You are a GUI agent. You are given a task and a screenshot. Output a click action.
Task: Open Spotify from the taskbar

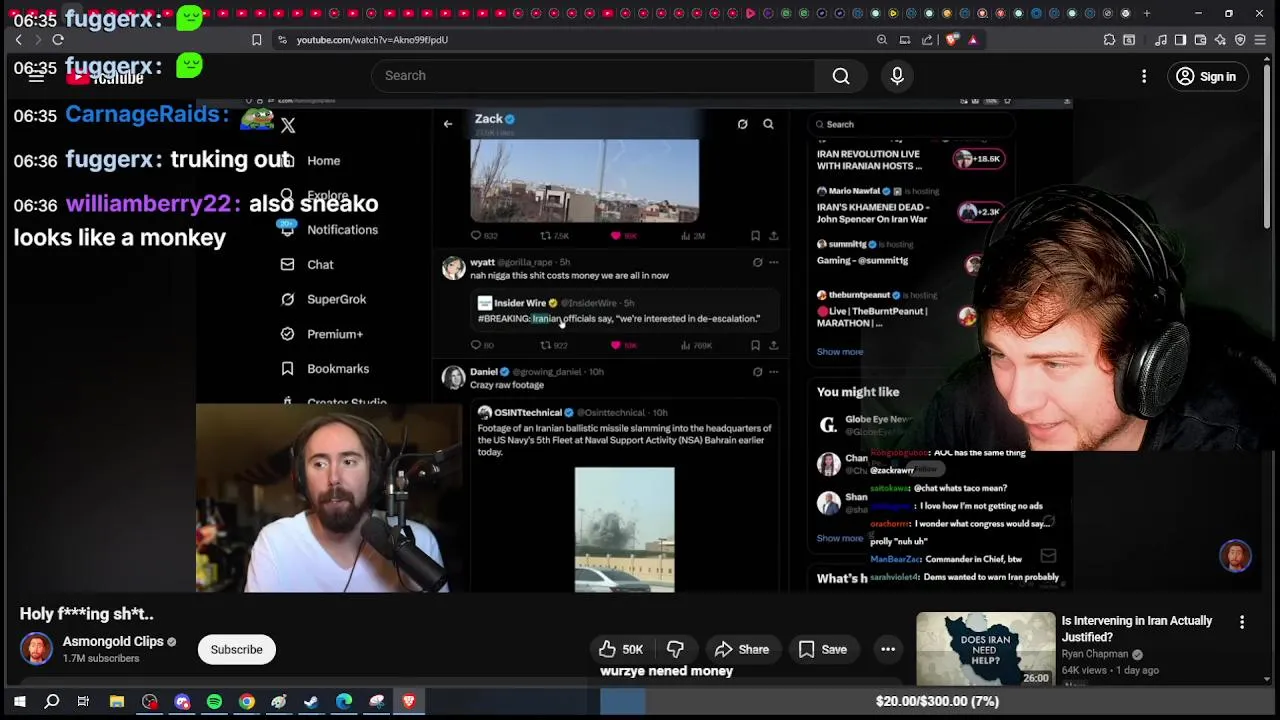click(x=214, y=702)
